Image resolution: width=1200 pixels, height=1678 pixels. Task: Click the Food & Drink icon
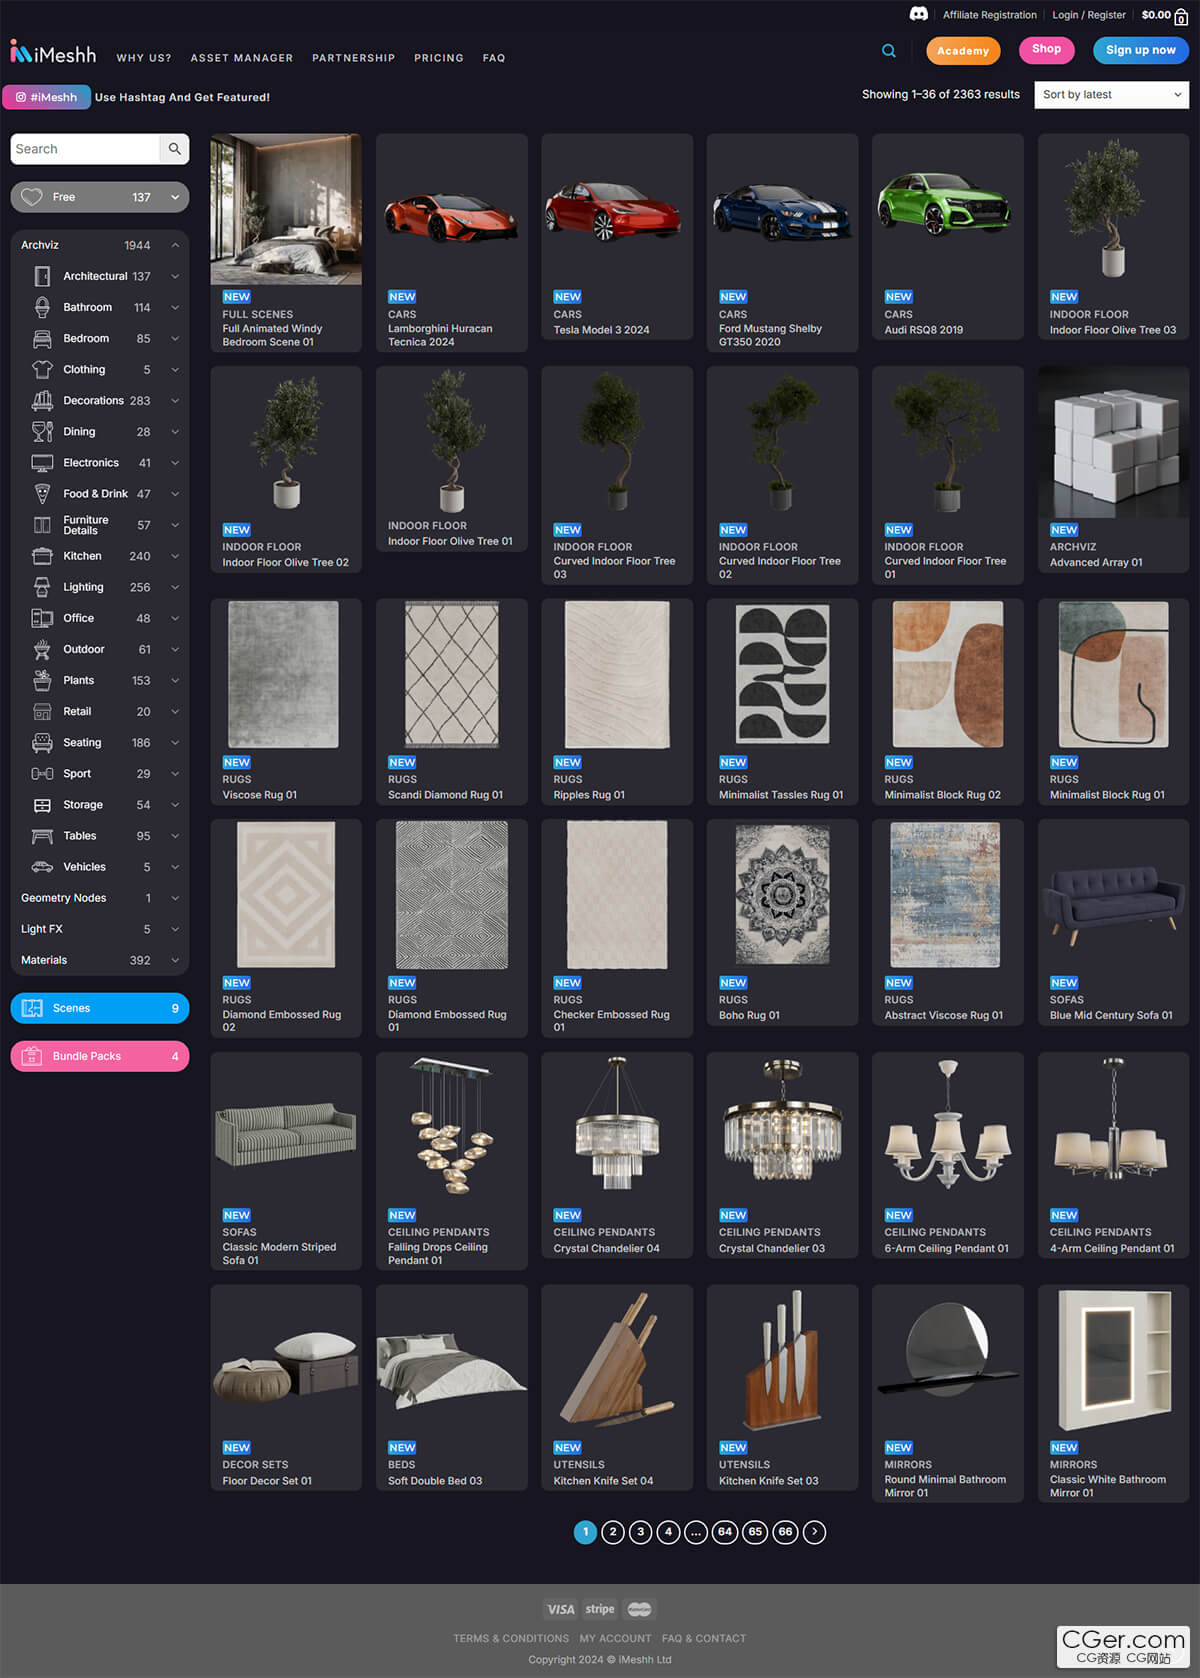42,494
